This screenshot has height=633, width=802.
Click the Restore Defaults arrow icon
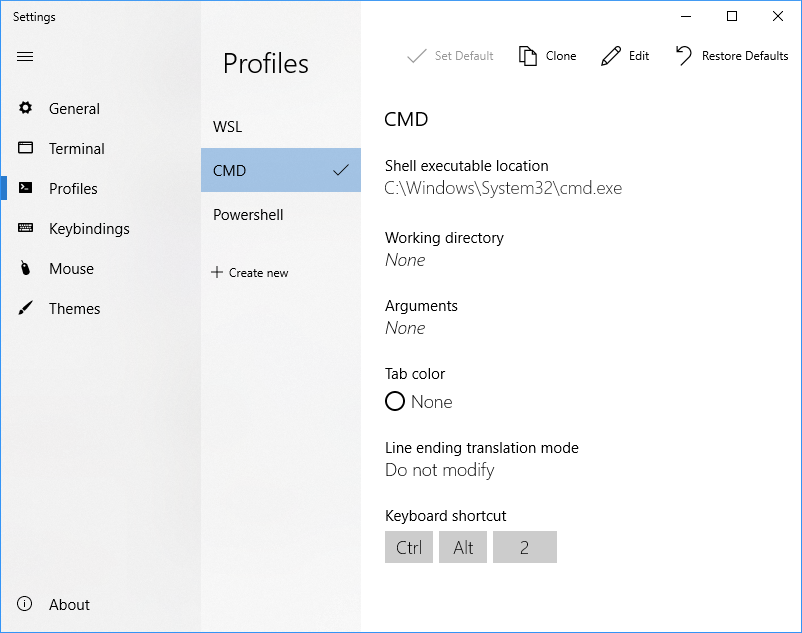tap(684, 56)
